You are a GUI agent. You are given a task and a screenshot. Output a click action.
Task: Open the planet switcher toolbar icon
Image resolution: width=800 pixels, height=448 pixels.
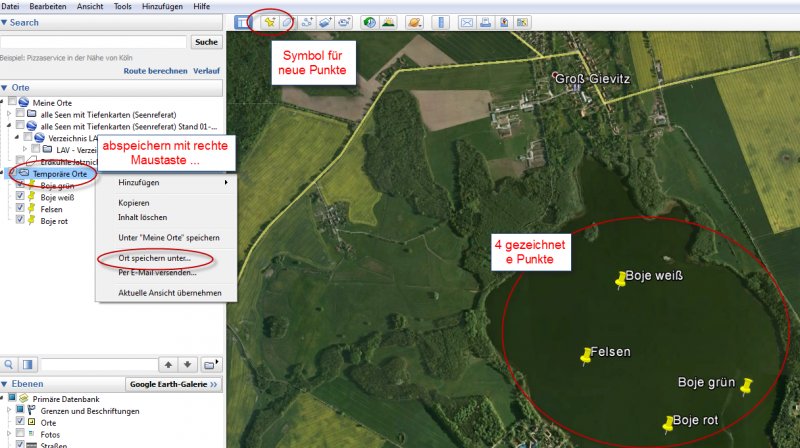(x=414, y=22)
